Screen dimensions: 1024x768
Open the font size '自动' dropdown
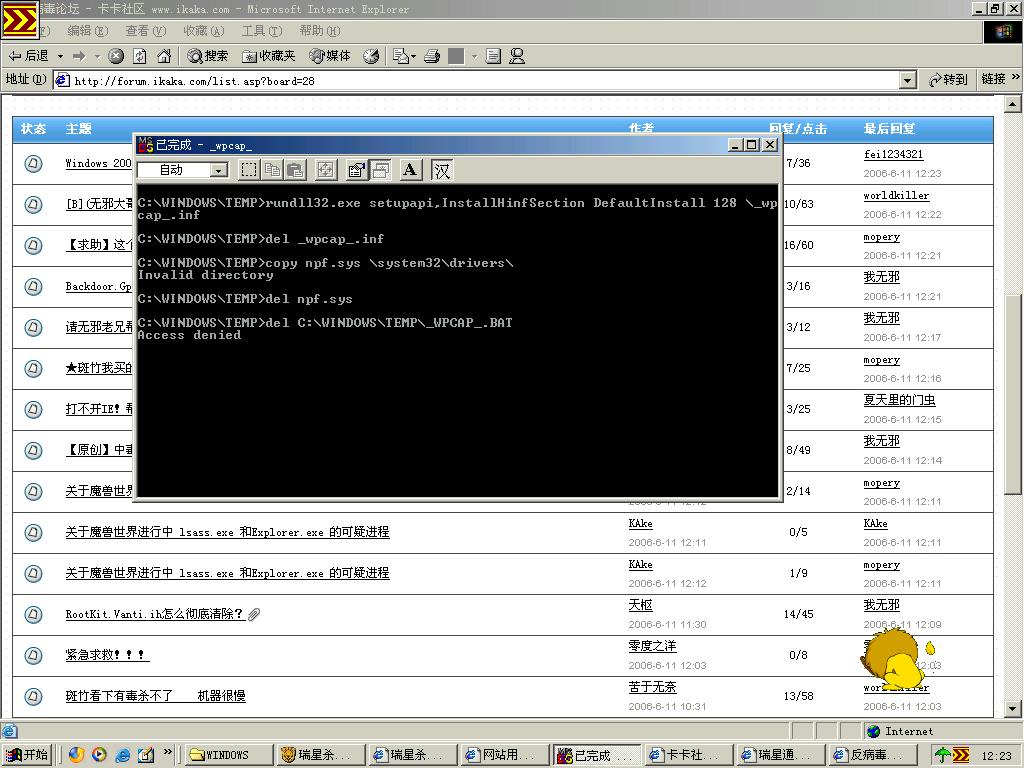(x=218, y=170)
